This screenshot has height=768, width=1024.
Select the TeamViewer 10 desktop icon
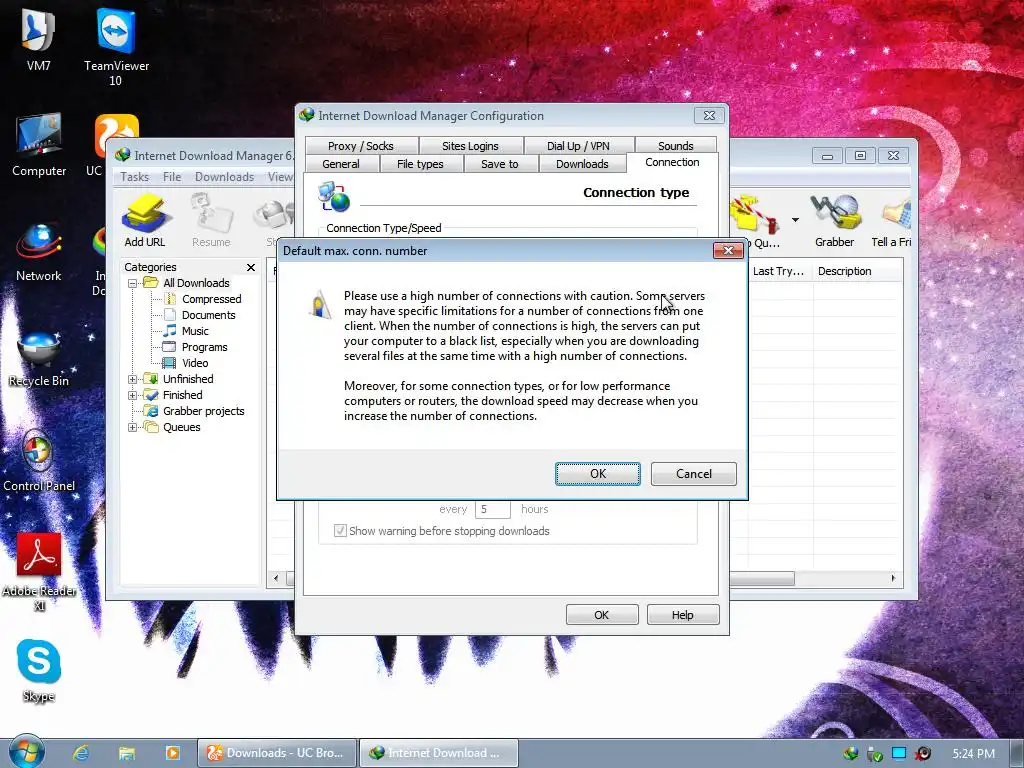(x=116, y=47)
